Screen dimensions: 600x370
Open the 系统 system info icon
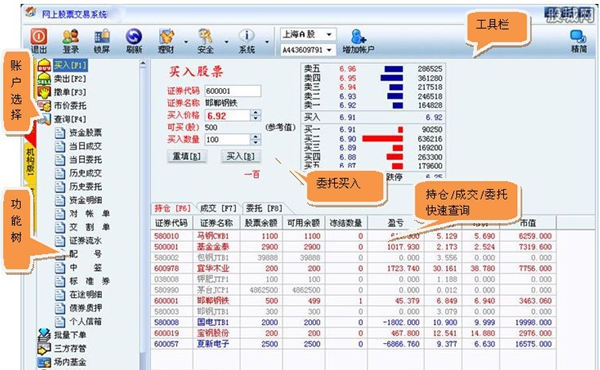[x=247, y=41]
